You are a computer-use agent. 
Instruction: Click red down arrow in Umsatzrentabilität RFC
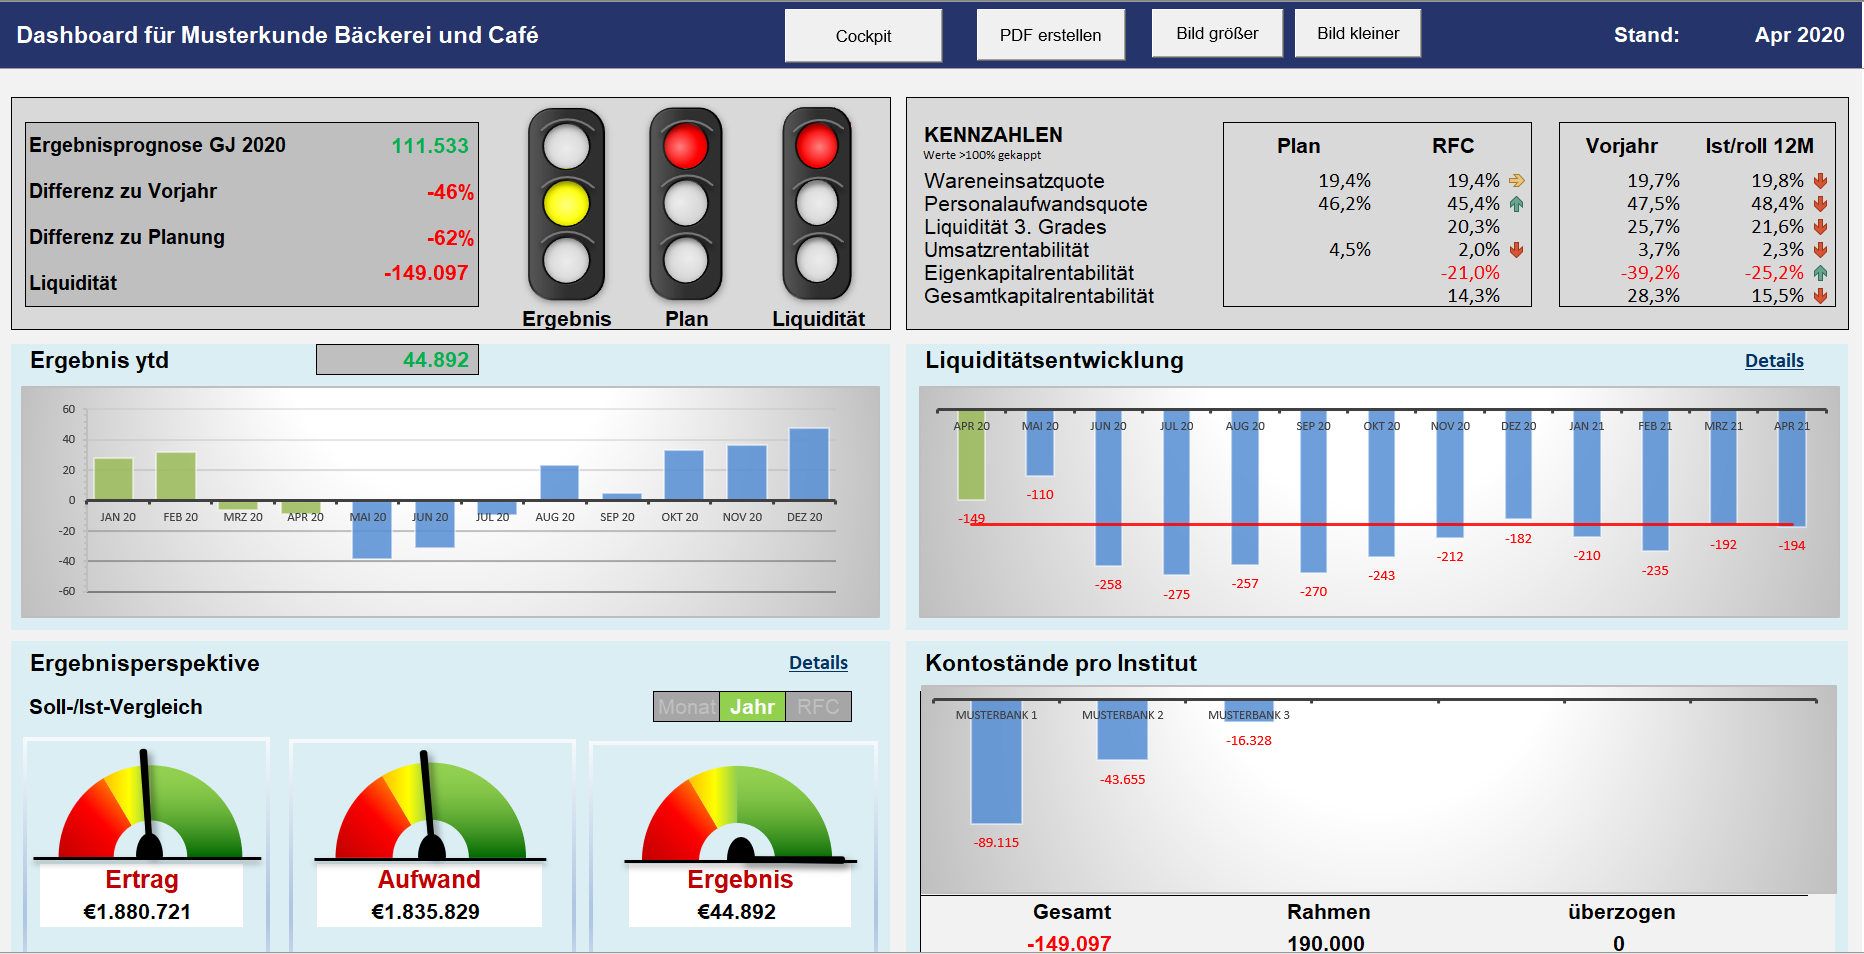tap(1516, 250)
